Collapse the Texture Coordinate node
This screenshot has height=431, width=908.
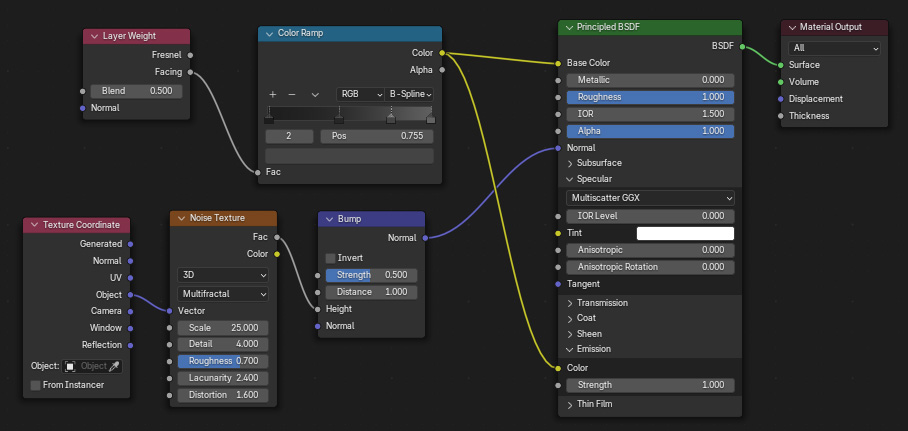click(34, 225)
